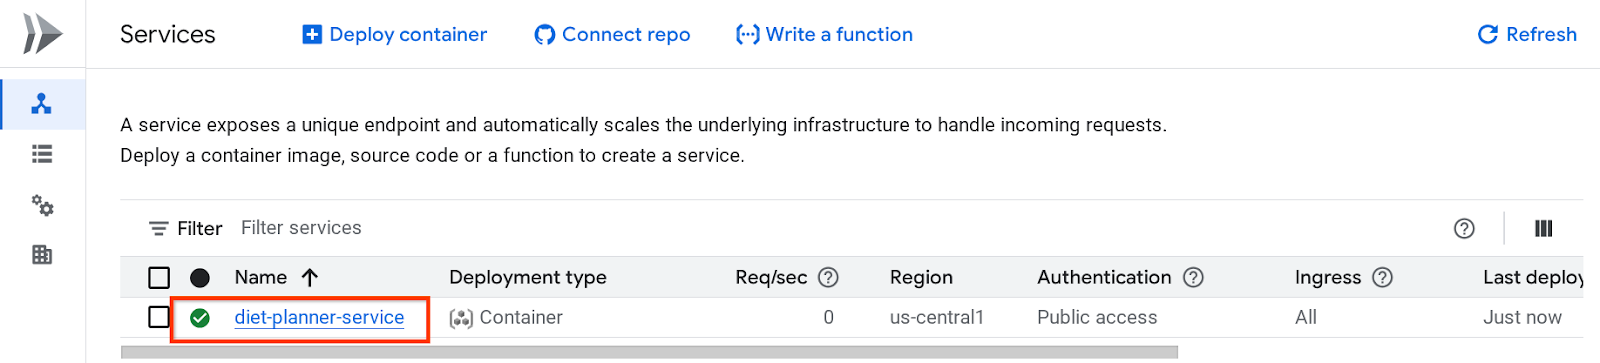Open Services page in sidebar
The image size is (1600, 363).
pos(42,104)
